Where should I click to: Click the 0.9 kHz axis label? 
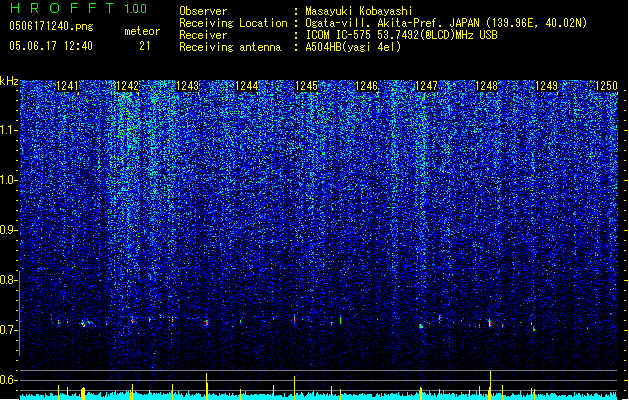(9, 230)
